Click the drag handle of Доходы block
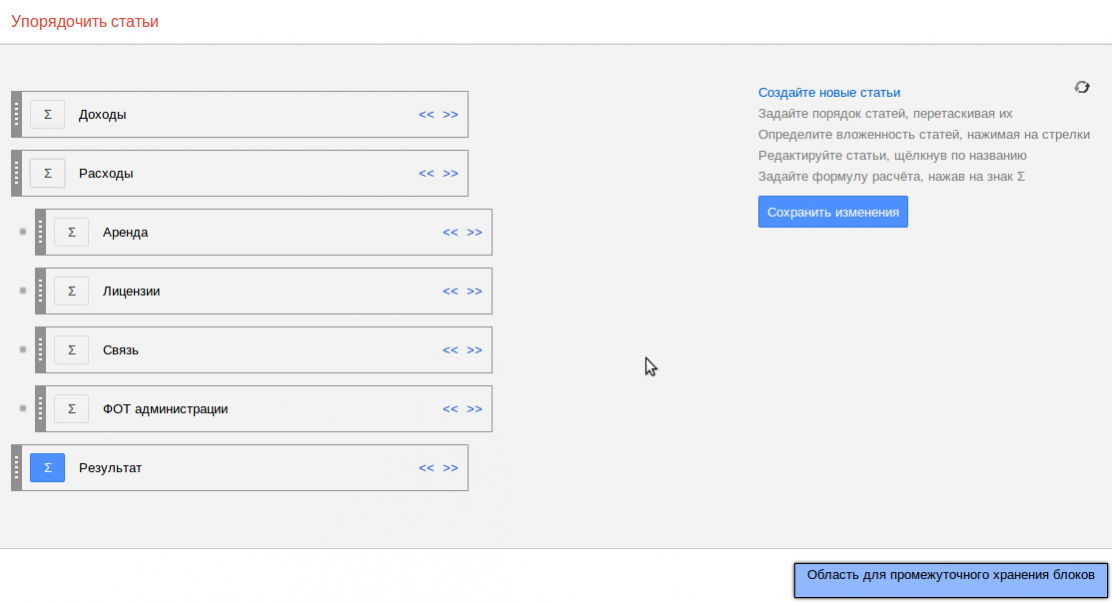 [x=16, y=114]
